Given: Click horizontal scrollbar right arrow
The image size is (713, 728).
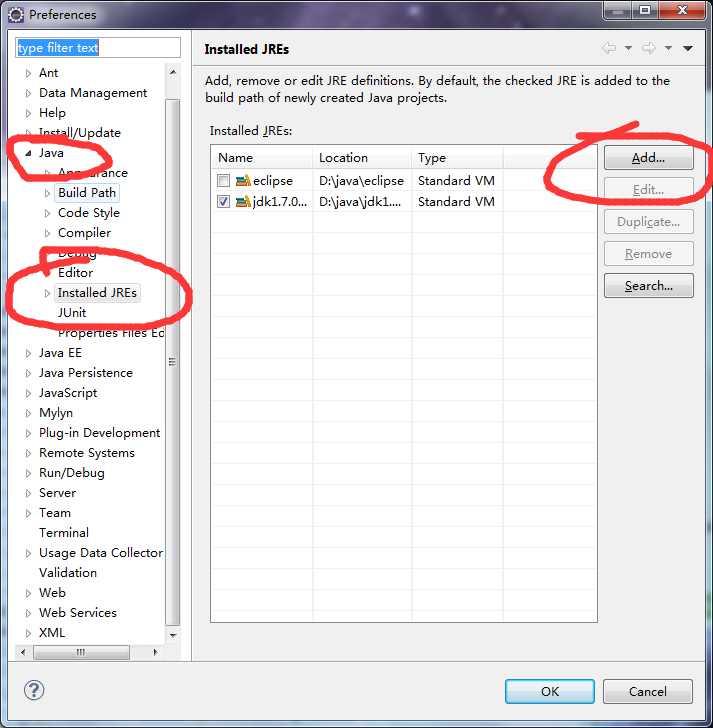Looking at the screenshot, I should click(156, 652).
